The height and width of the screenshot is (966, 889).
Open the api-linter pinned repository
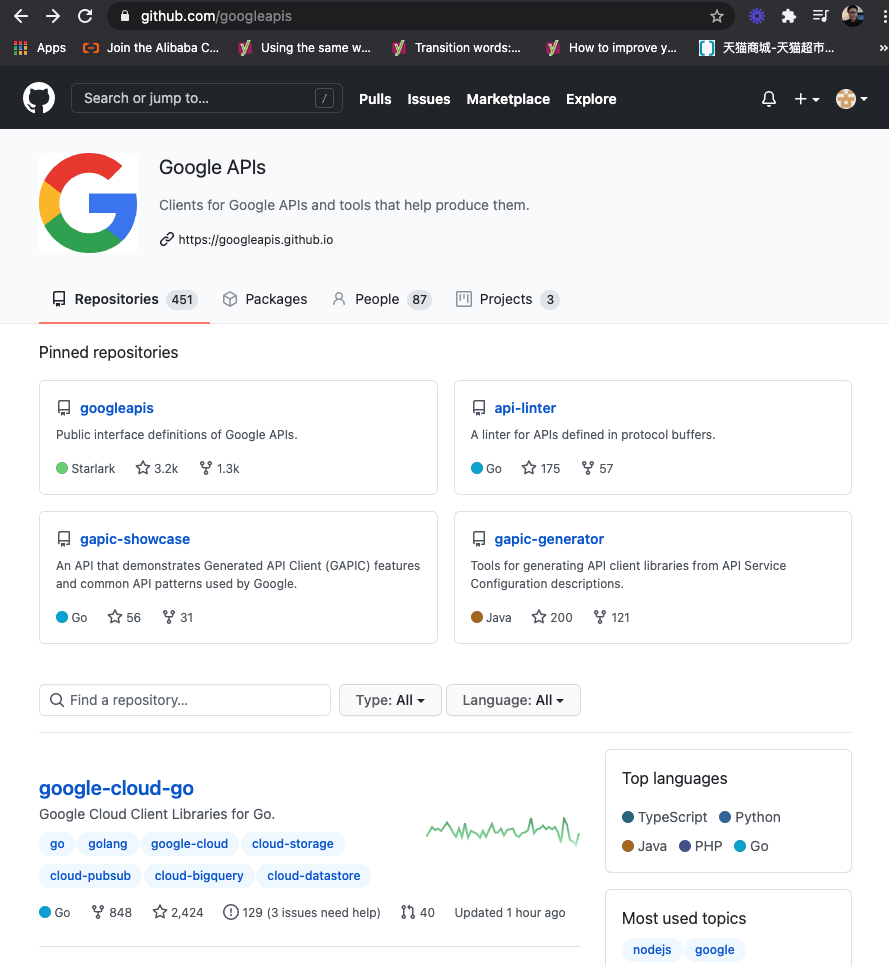coord(525,408)
